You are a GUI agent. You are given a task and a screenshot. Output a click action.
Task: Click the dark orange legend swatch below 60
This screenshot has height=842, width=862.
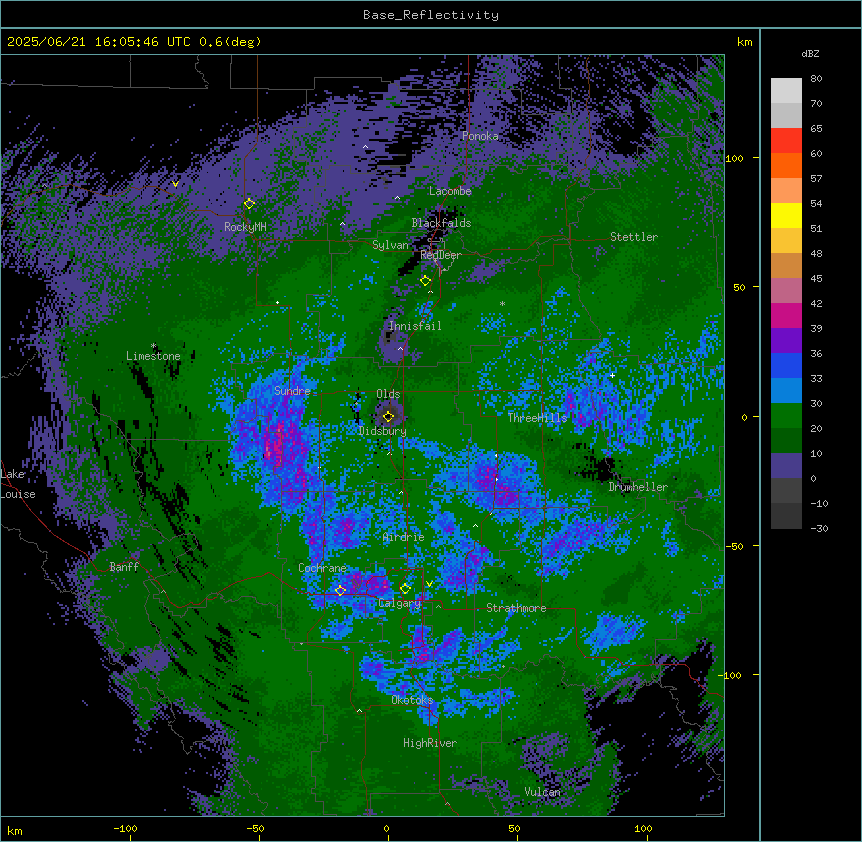tap(786, 165)
